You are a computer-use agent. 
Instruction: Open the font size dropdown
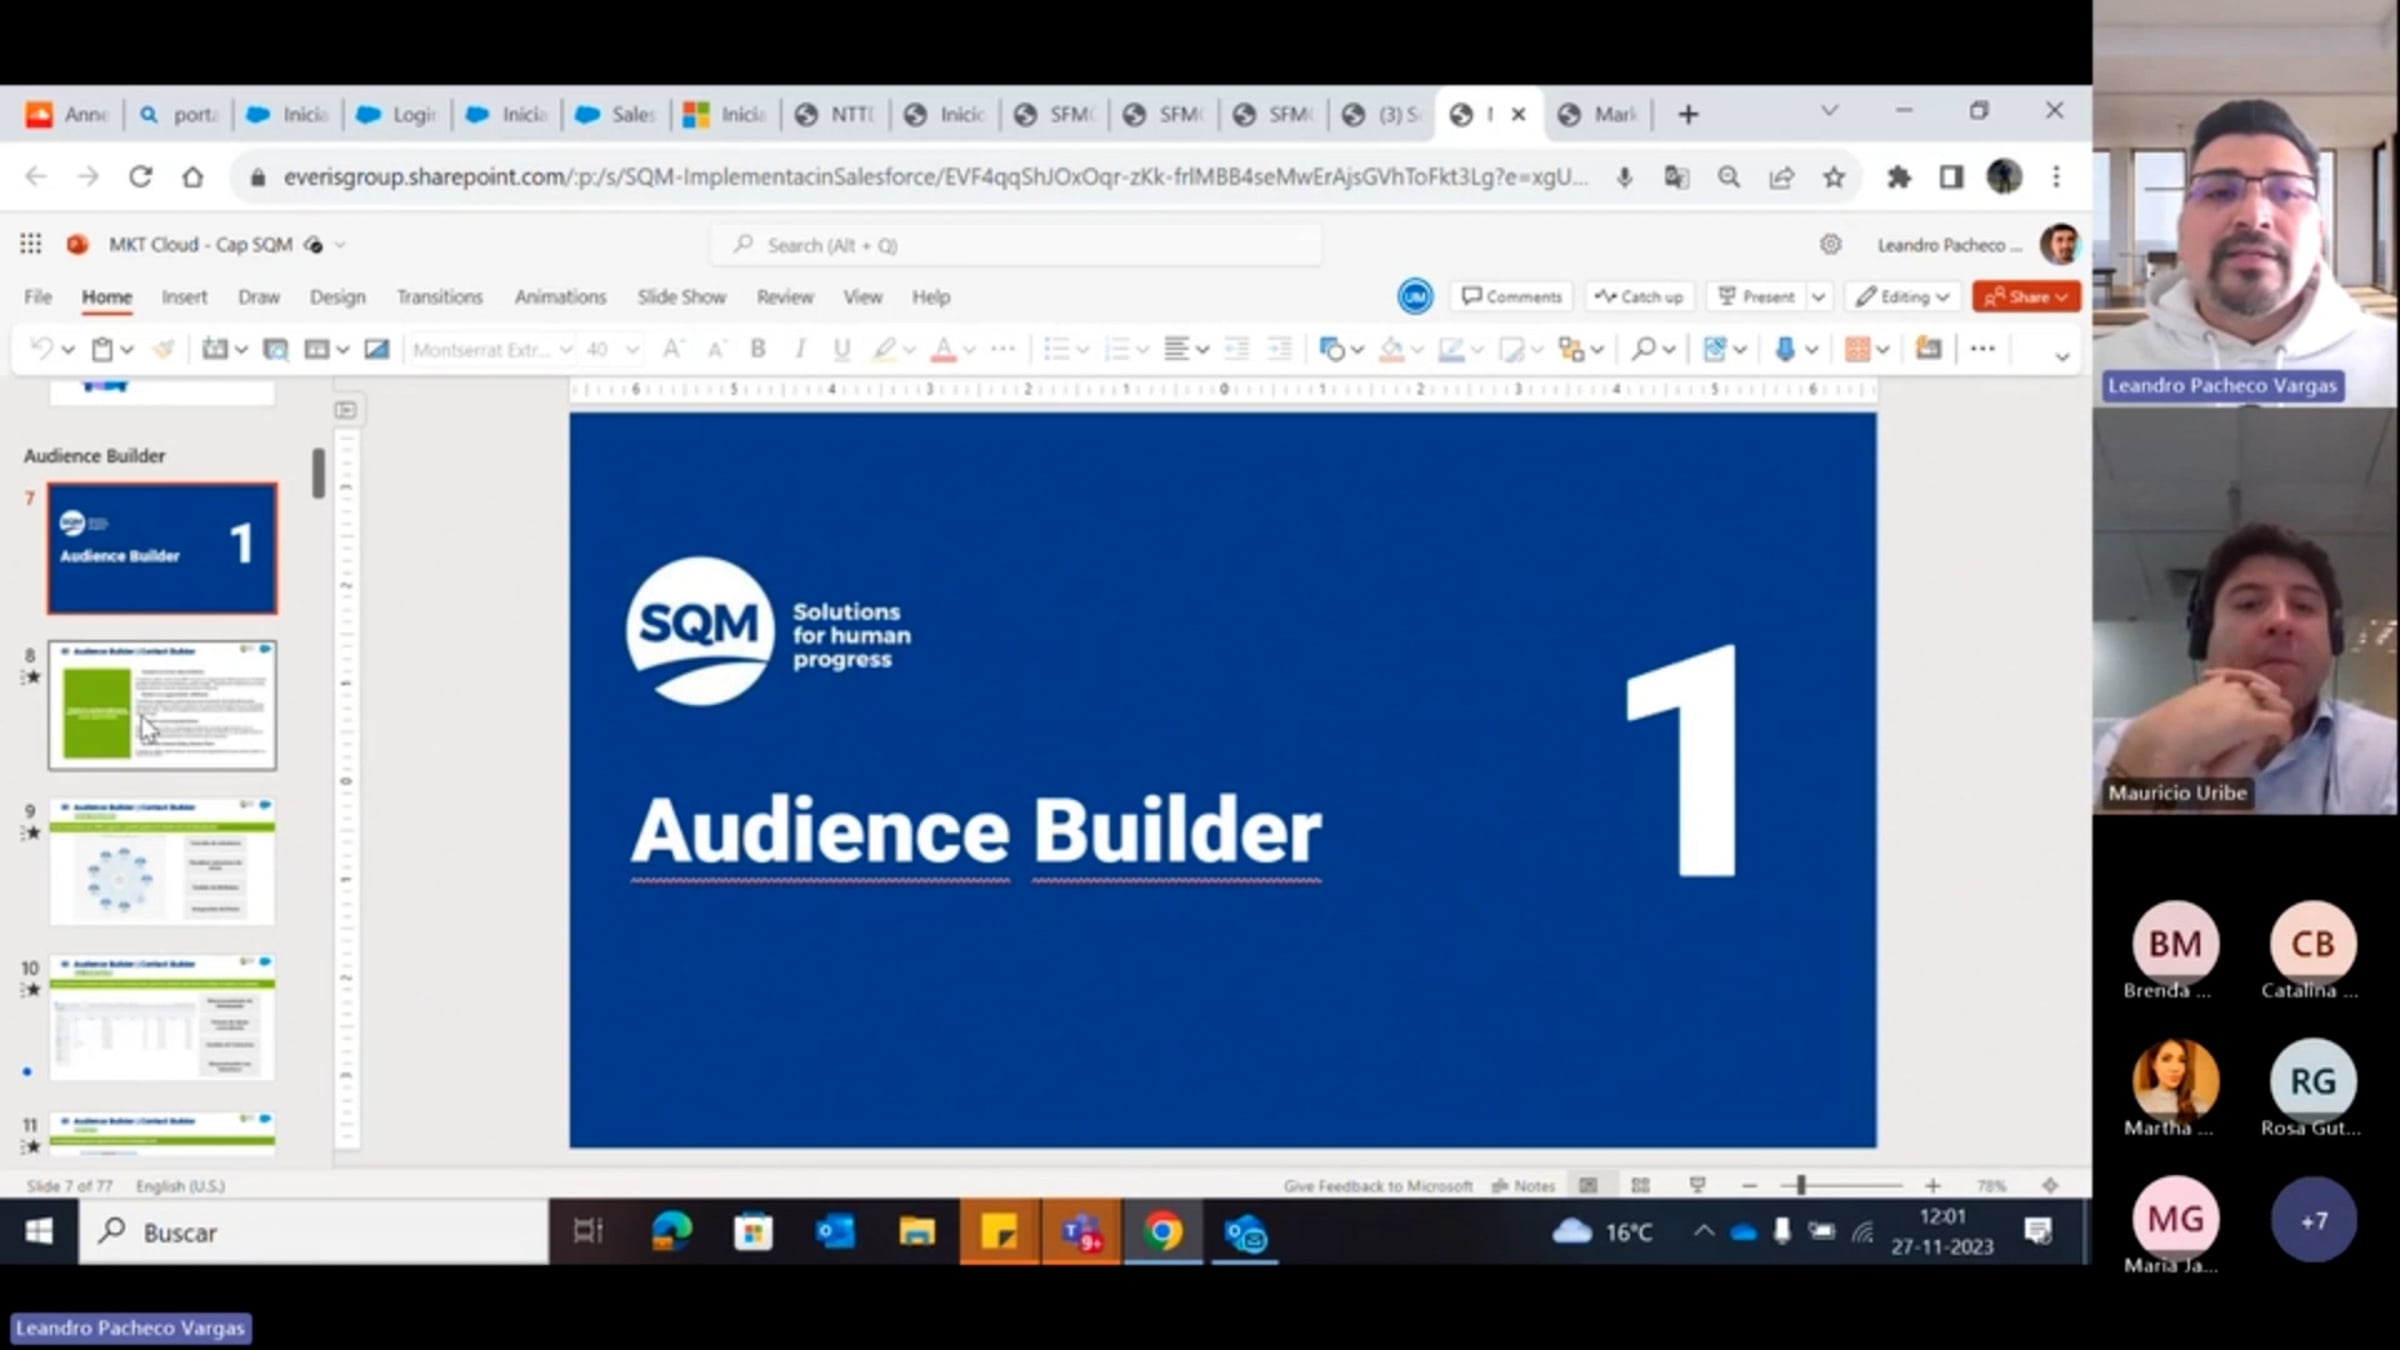click(x=632, y=349)
